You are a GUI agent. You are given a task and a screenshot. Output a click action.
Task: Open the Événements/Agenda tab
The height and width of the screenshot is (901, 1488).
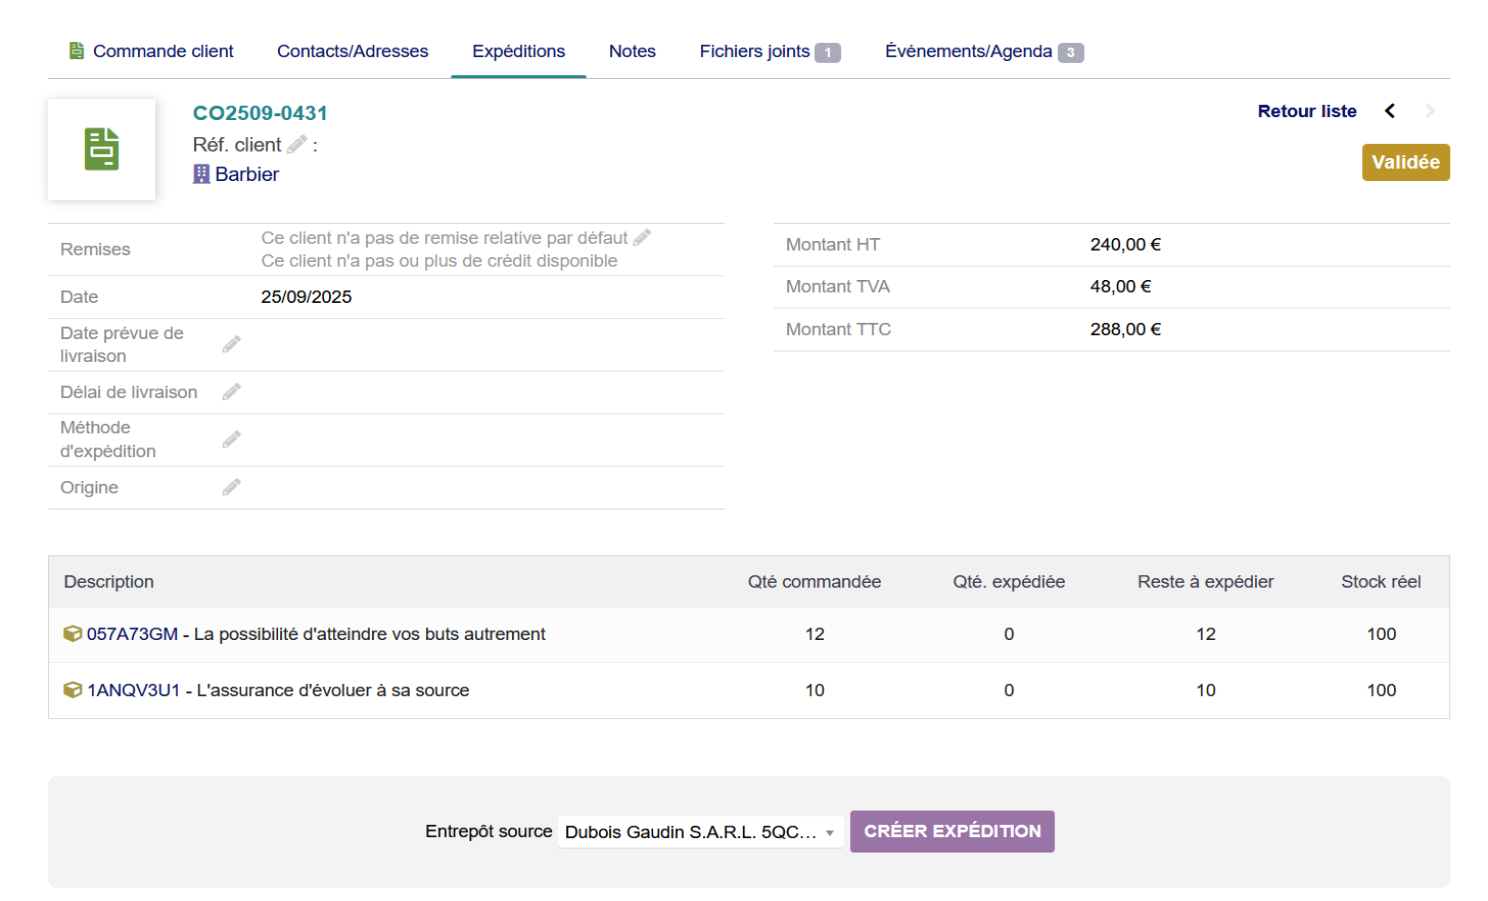pos(984,51)
